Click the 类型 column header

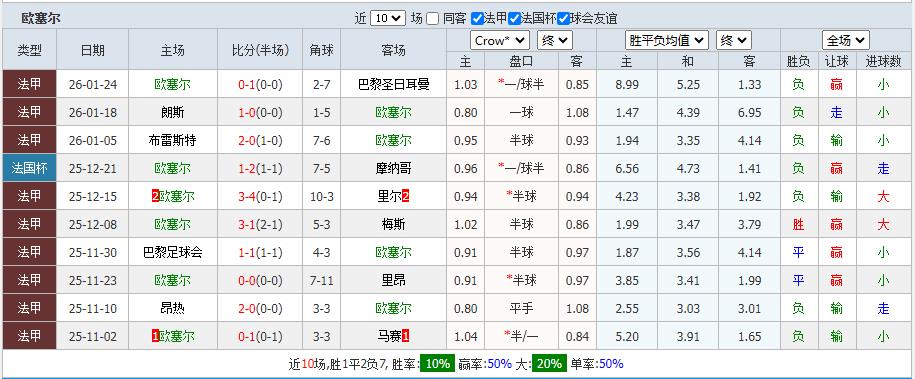[29, 50]
